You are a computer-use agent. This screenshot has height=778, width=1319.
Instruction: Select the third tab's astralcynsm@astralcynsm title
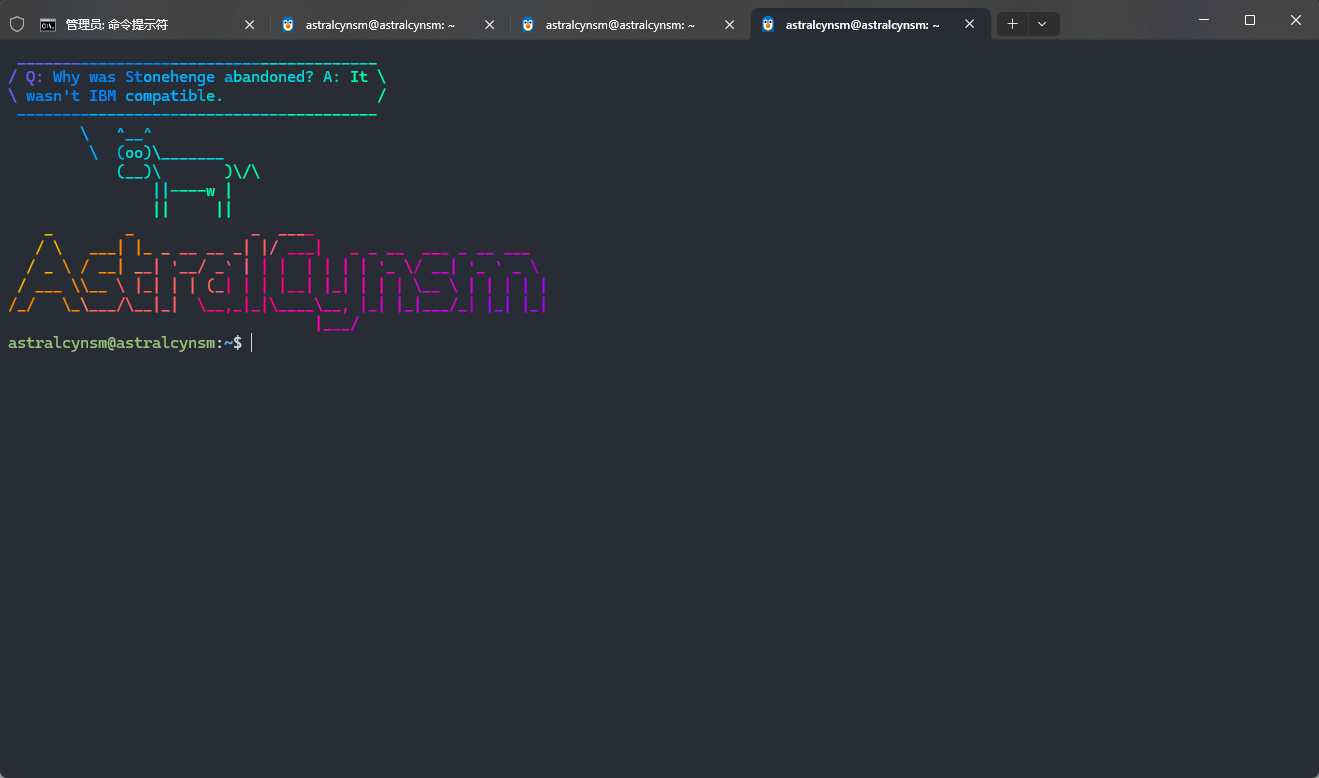pyautogui.click(x=620, y=25)
